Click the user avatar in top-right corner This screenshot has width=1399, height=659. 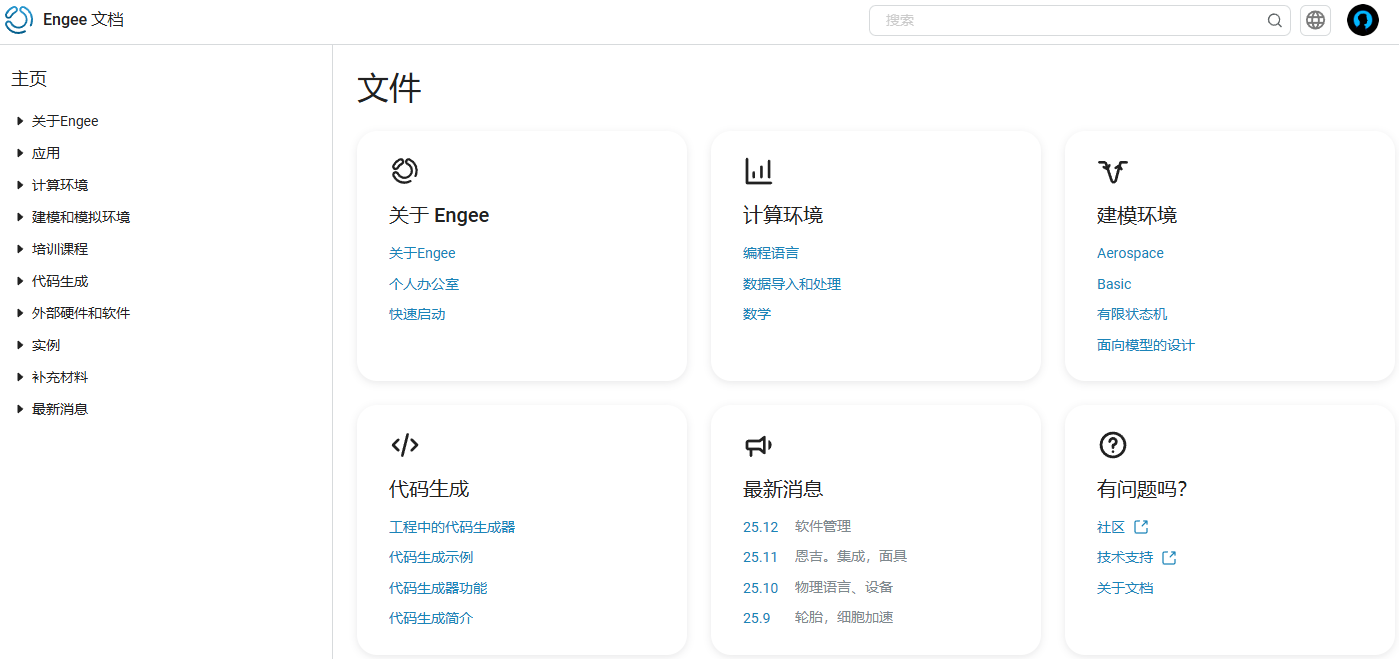coord(1362,19)
